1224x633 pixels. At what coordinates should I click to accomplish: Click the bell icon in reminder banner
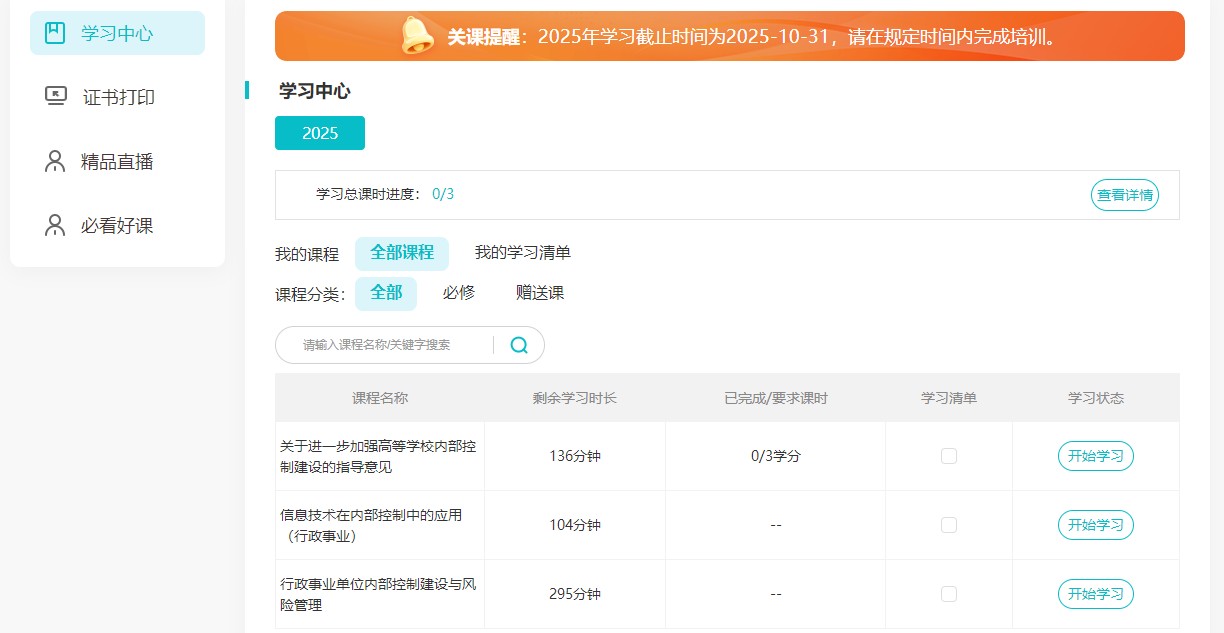(x=417, y=36)
